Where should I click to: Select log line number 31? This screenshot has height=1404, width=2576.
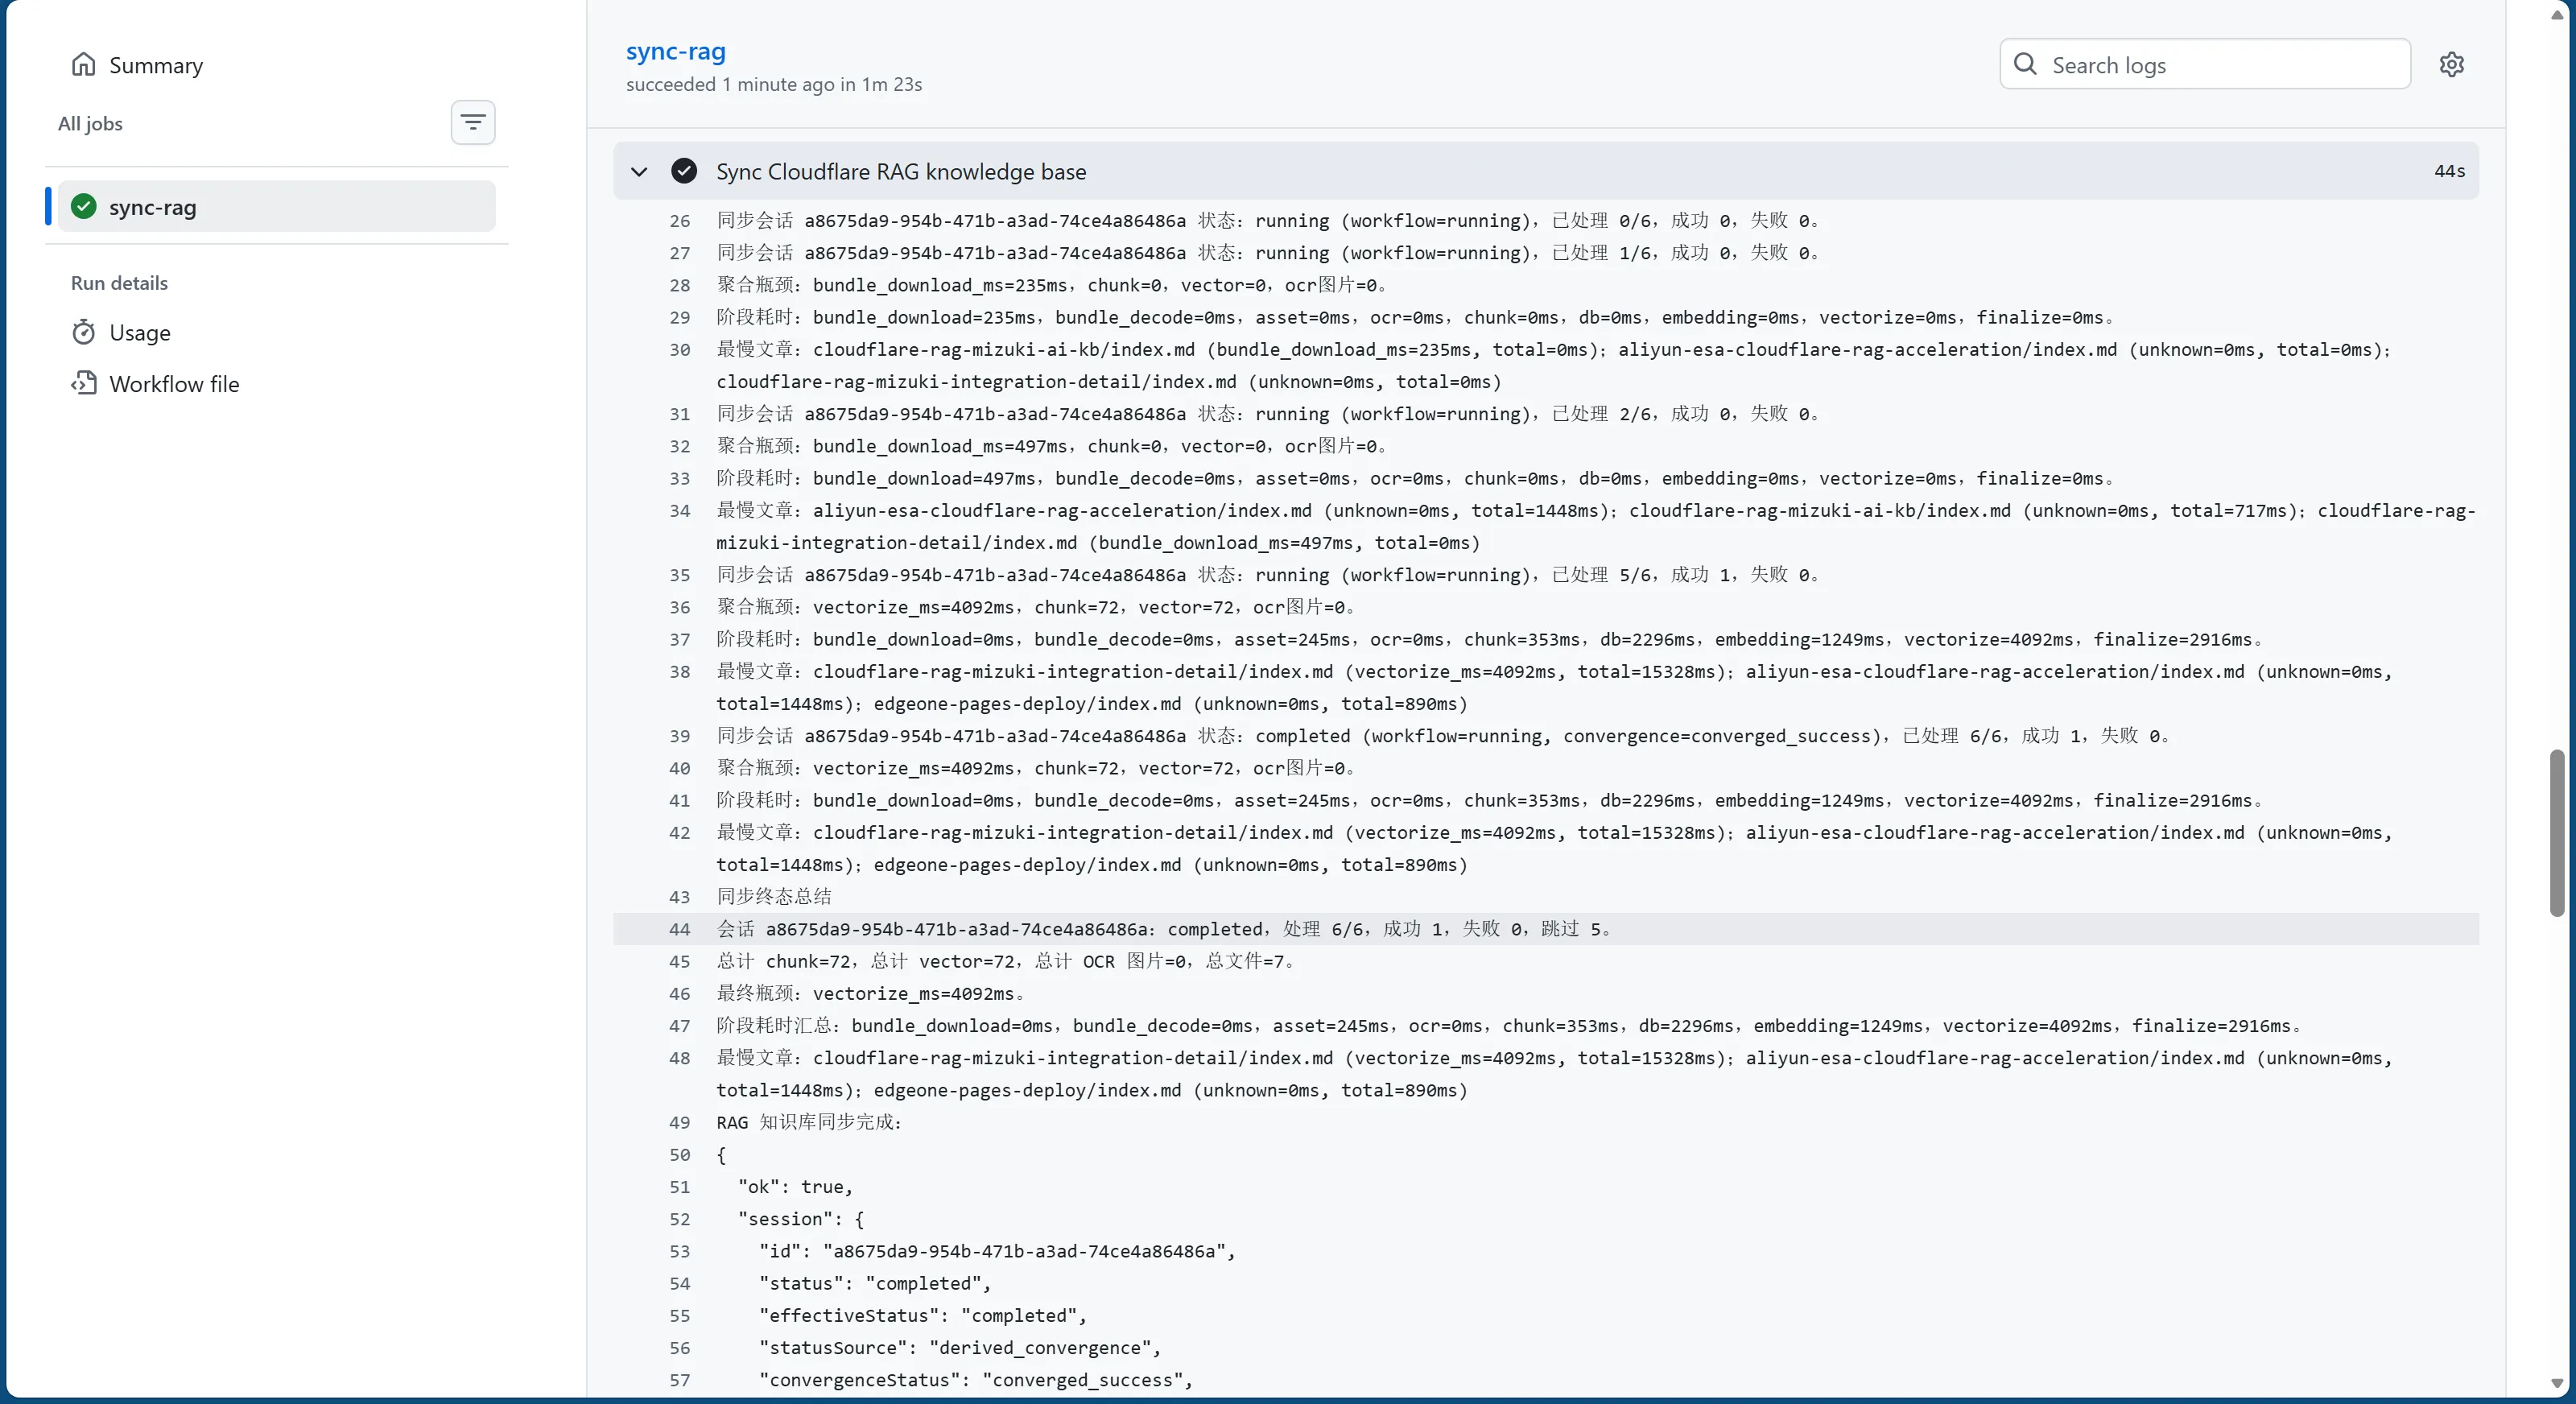tap(680, 414)
